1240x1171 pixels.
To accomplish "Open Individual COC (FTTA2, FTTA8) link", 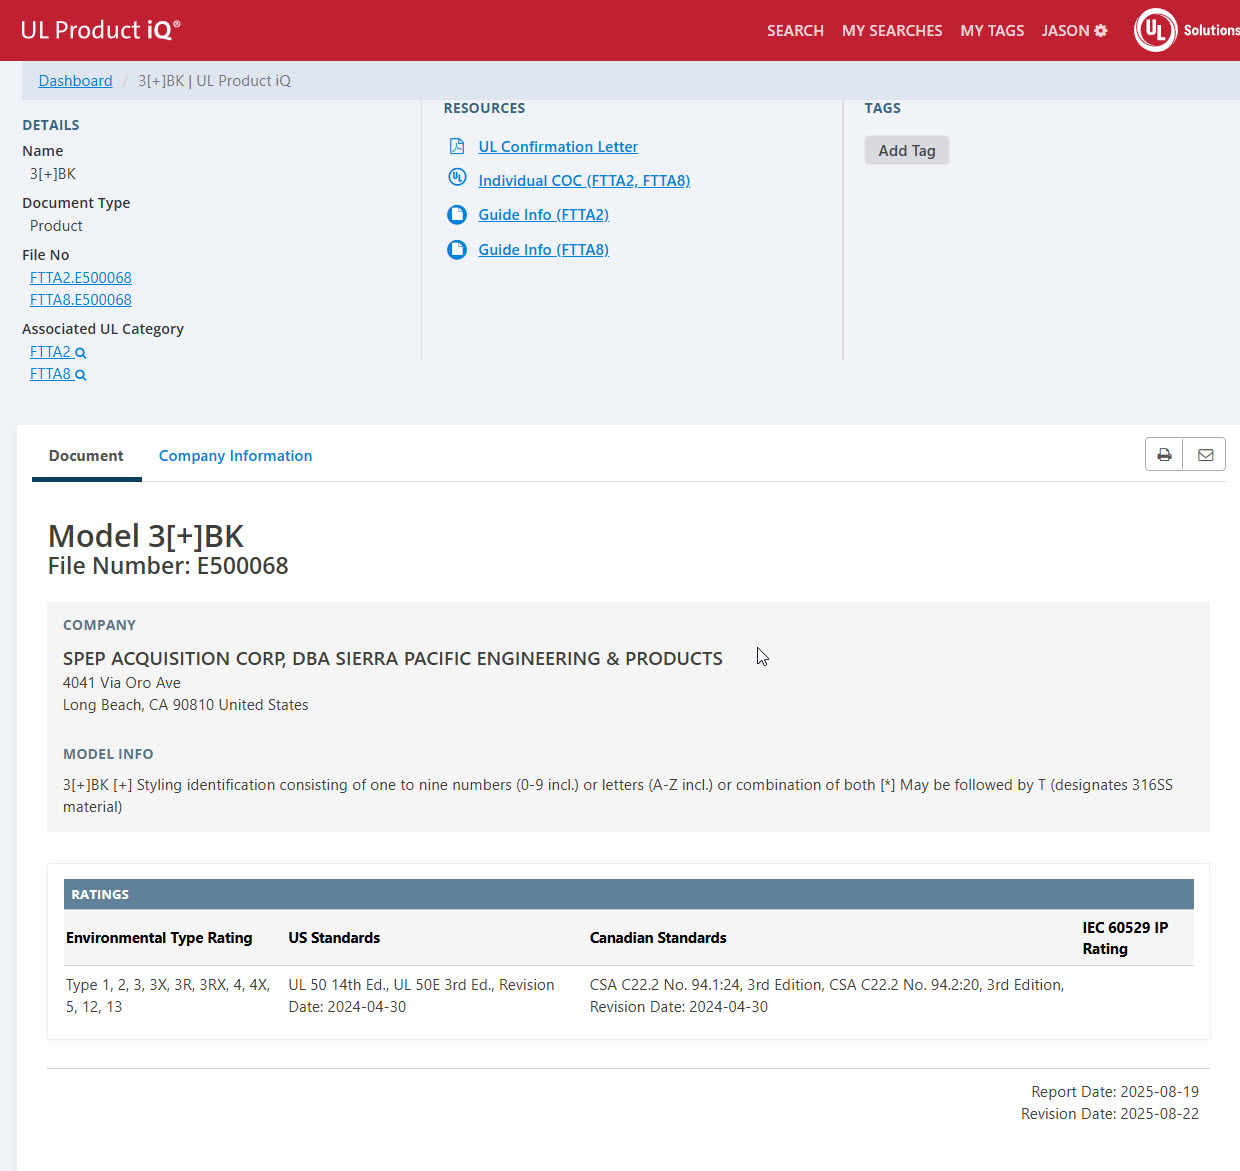I will (584, 181).
